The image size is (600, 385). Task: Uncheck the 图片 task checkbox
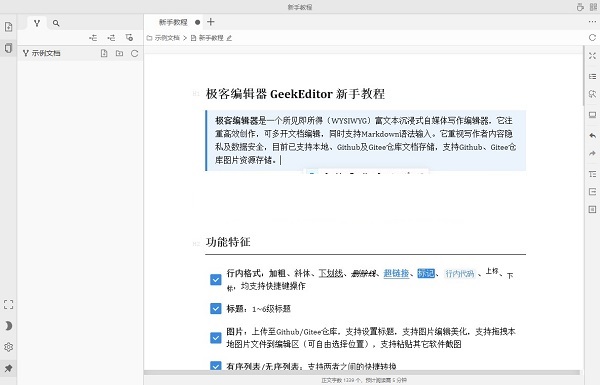click(x=216, y=338)
